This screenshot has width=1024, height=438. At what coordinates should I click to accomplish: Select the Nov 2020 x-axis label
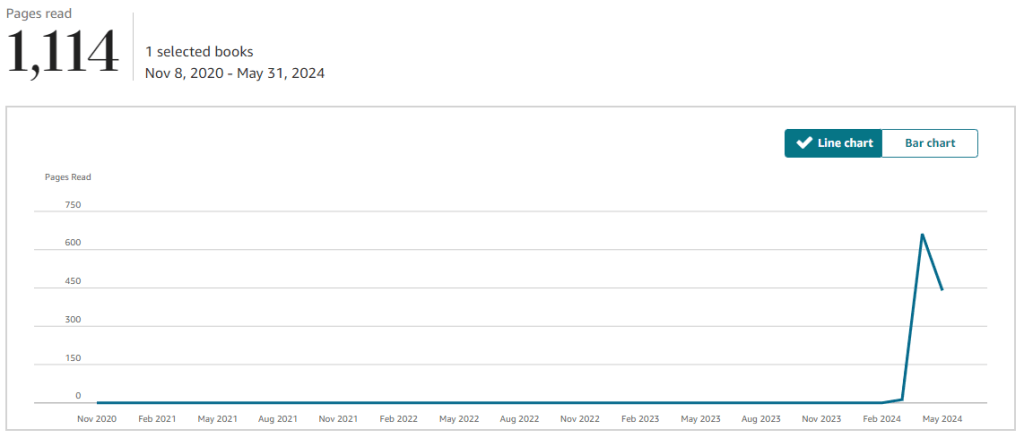point(97,419)
